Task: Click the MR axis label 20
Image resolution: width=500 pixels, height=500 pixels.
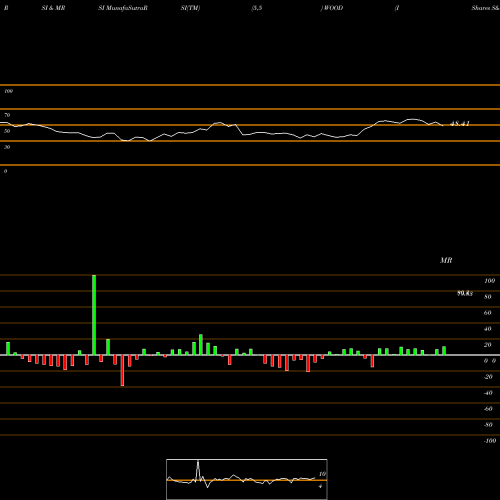Action: [487, 345]
